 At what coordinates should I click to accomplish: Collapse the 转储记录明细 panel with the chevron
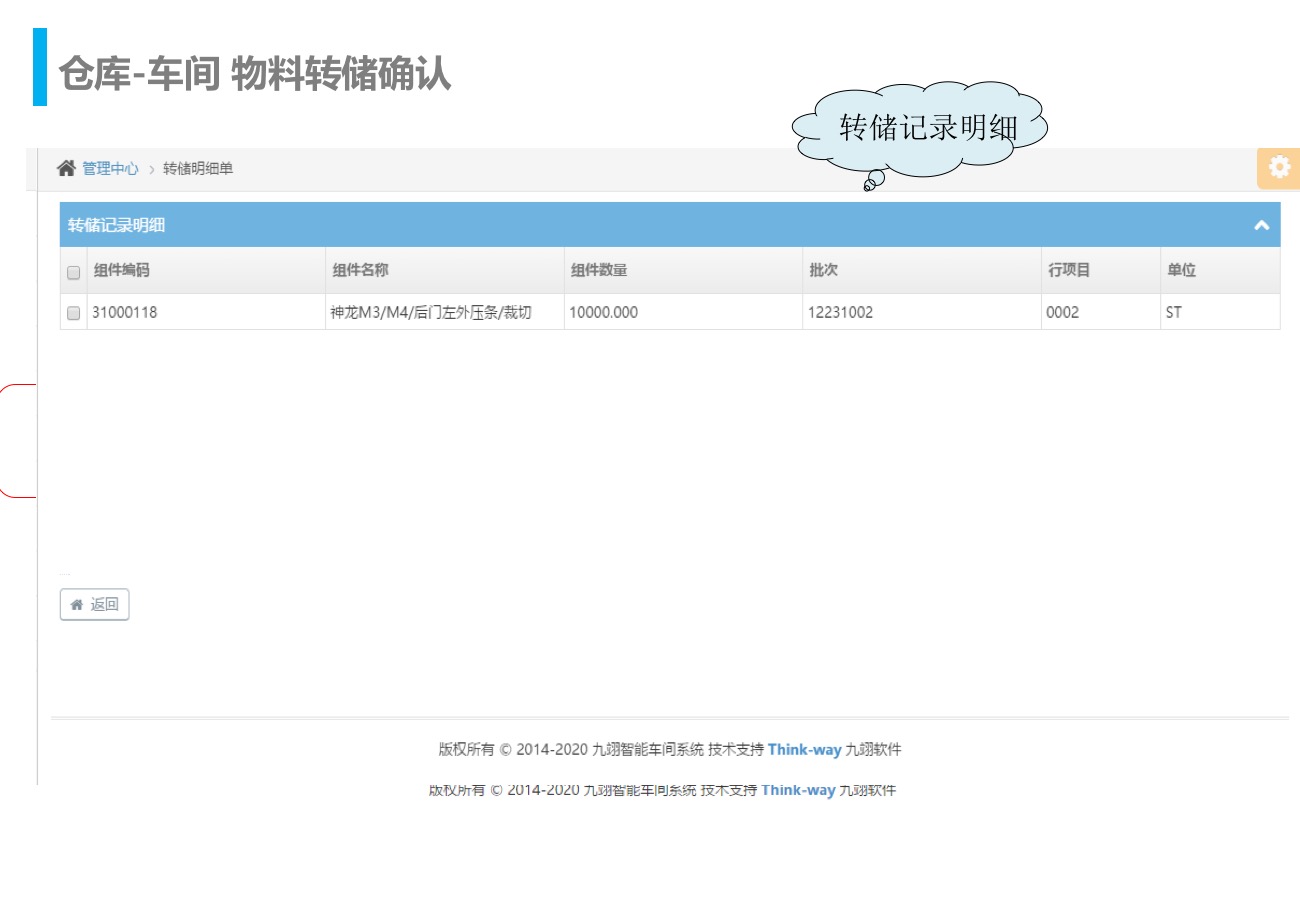[x=1261, y=226]
